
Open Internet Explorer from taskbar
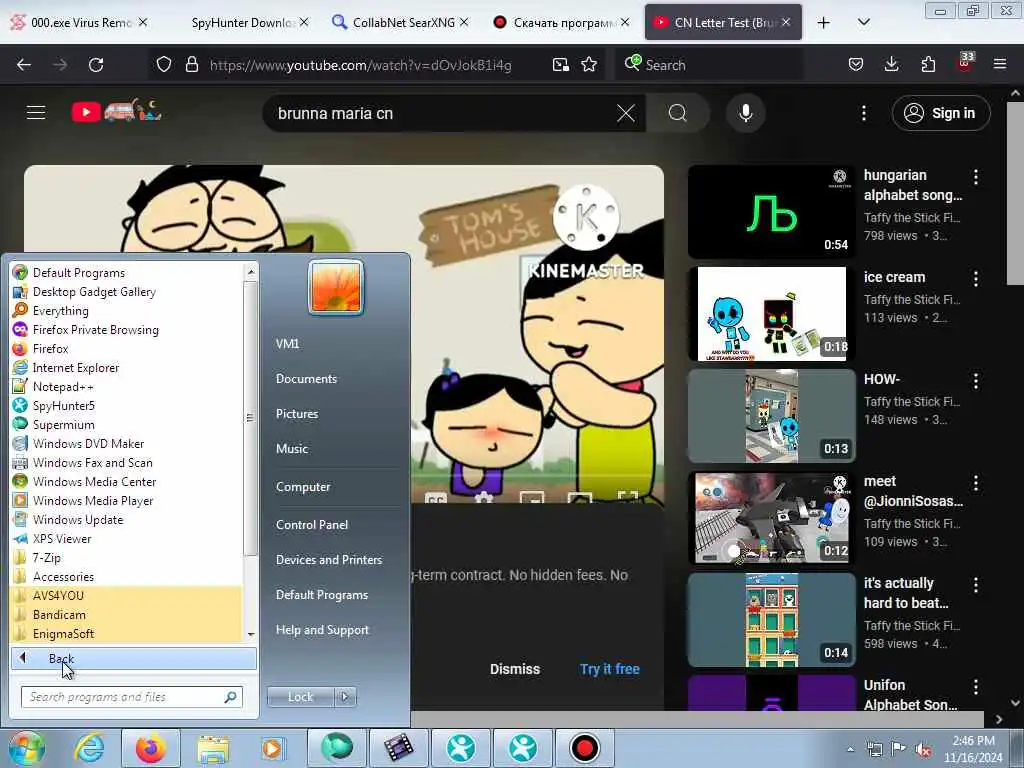click(x=89, y=748)
